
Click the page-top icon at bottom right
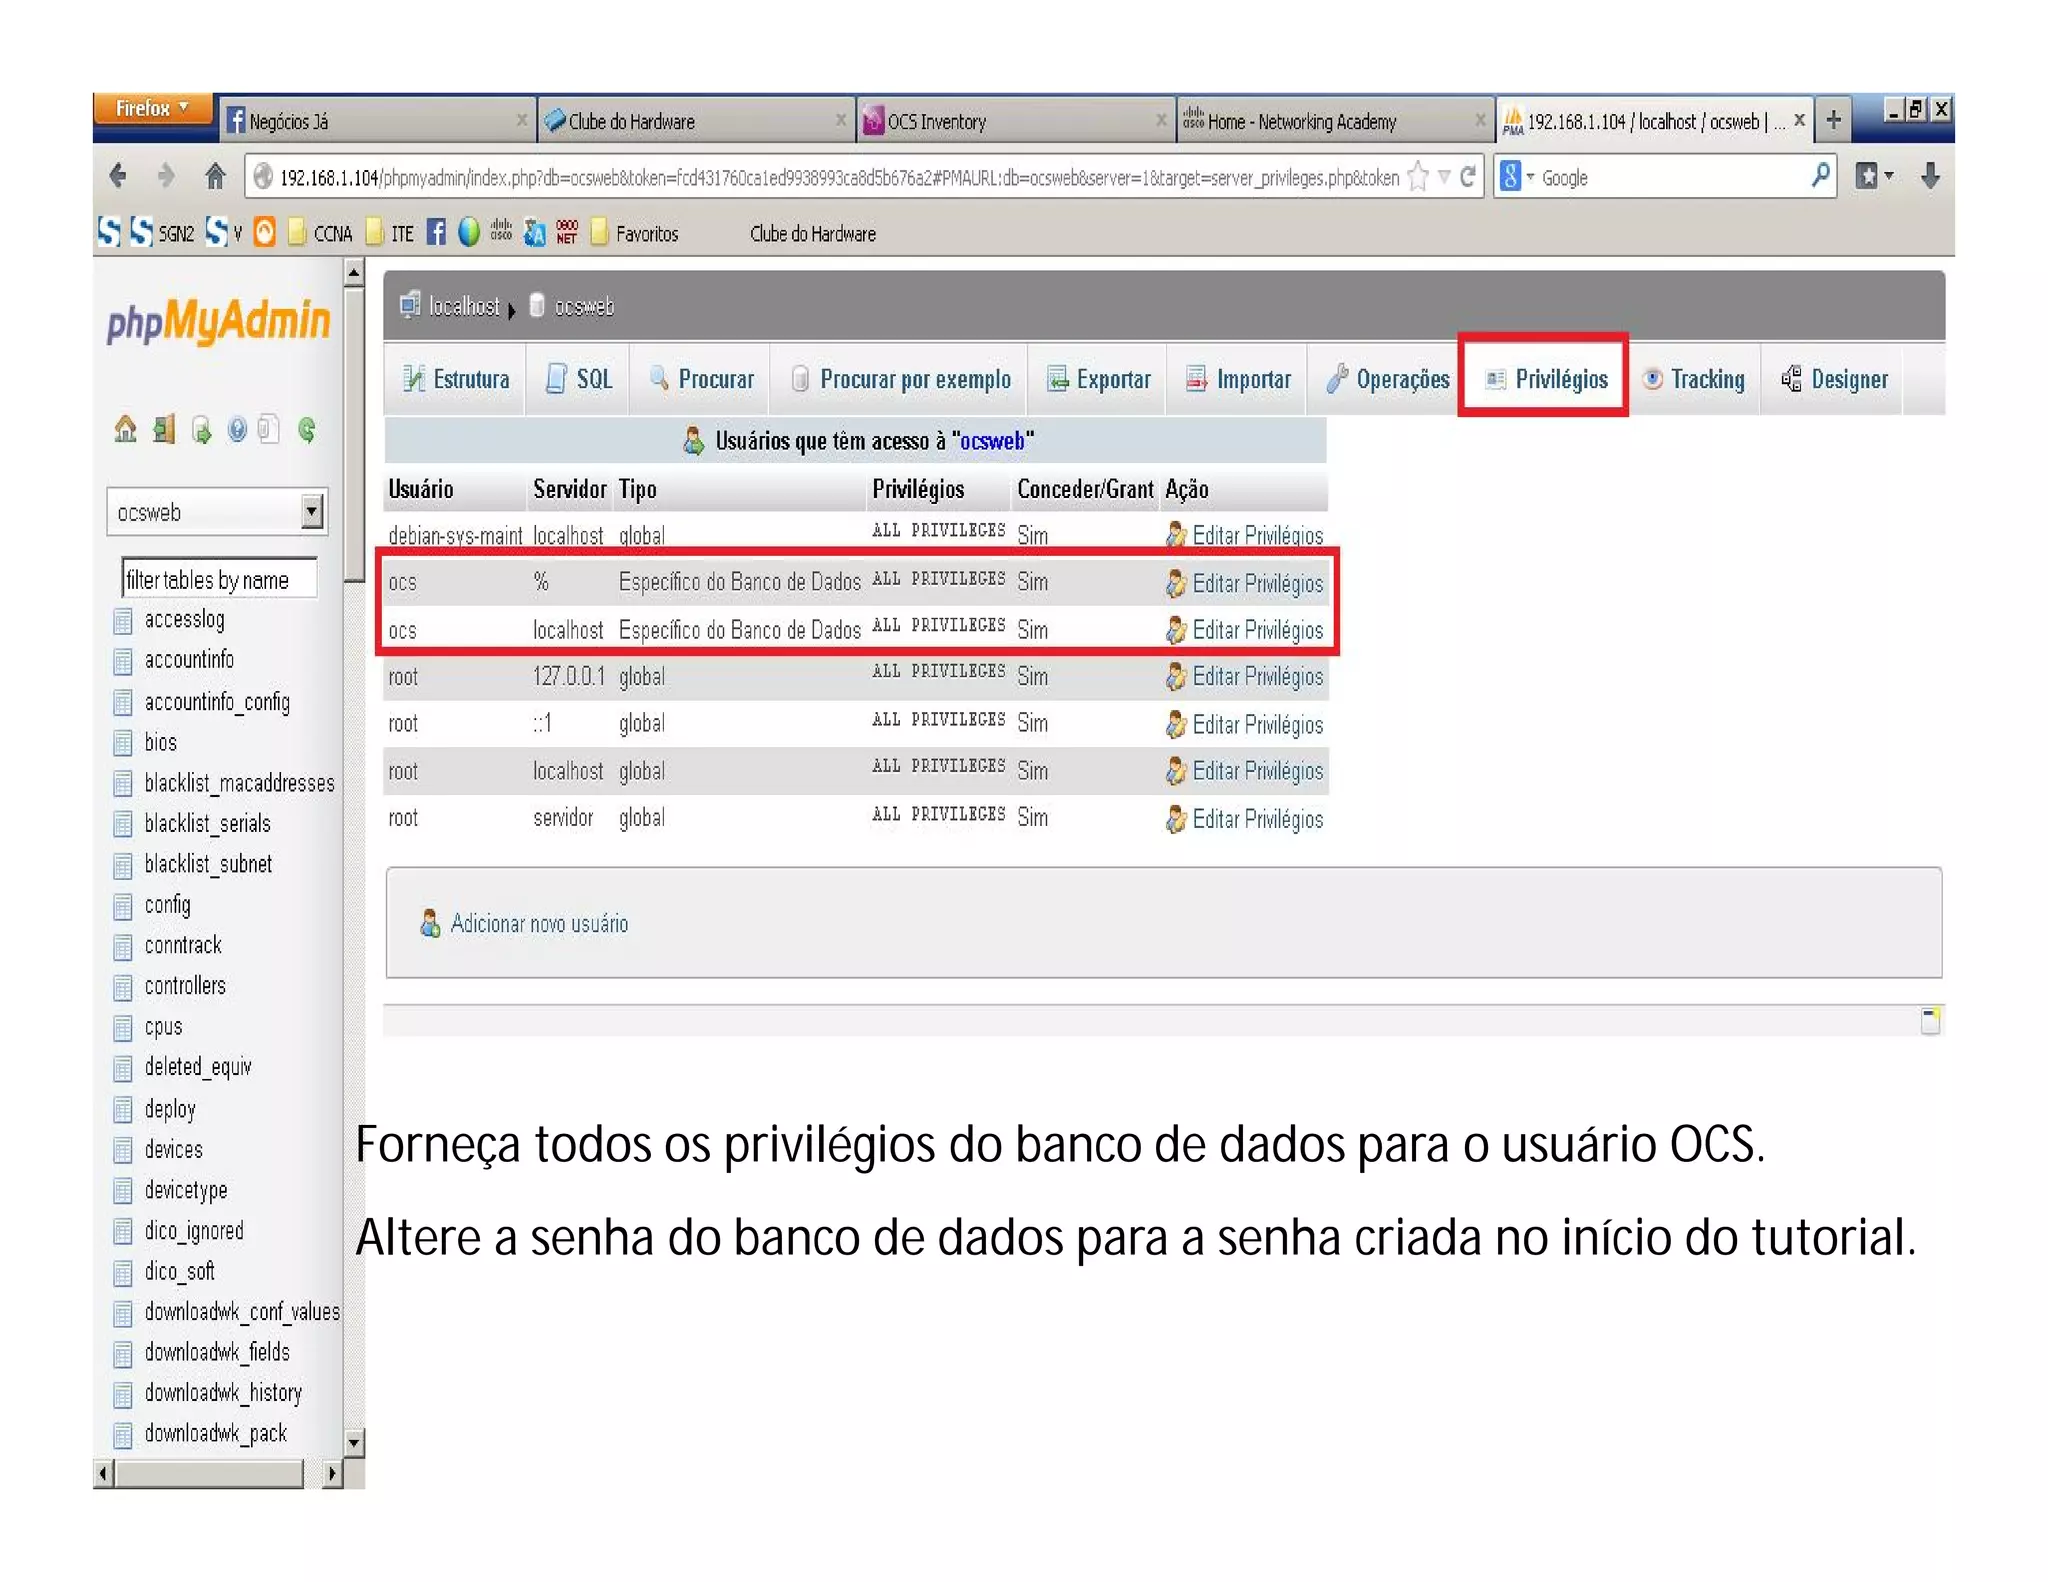1931,1020
